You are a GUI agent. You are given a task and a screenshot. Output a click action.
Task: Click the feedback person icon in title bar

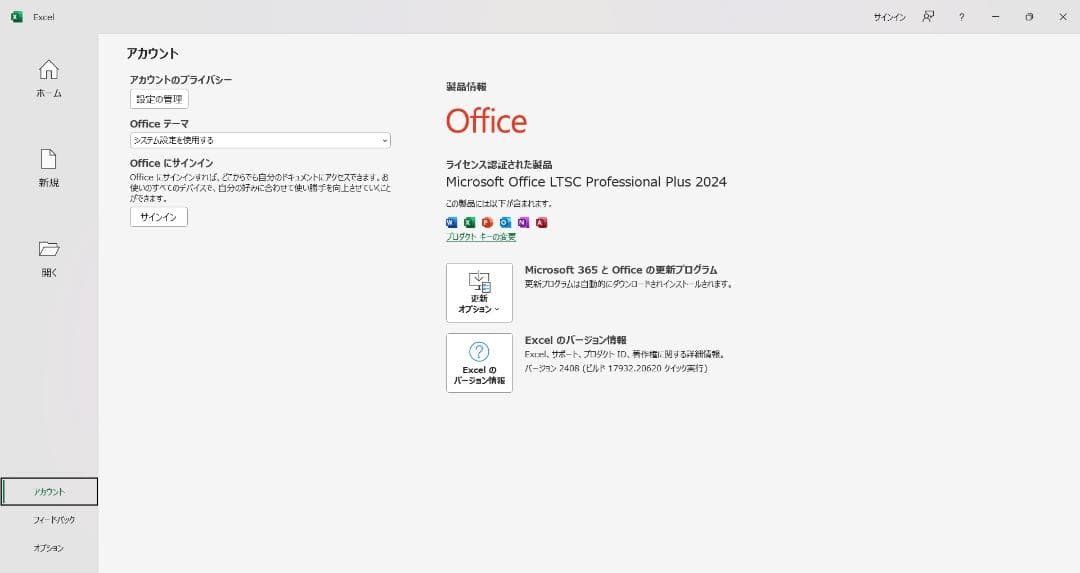click(x=928, y=17)
